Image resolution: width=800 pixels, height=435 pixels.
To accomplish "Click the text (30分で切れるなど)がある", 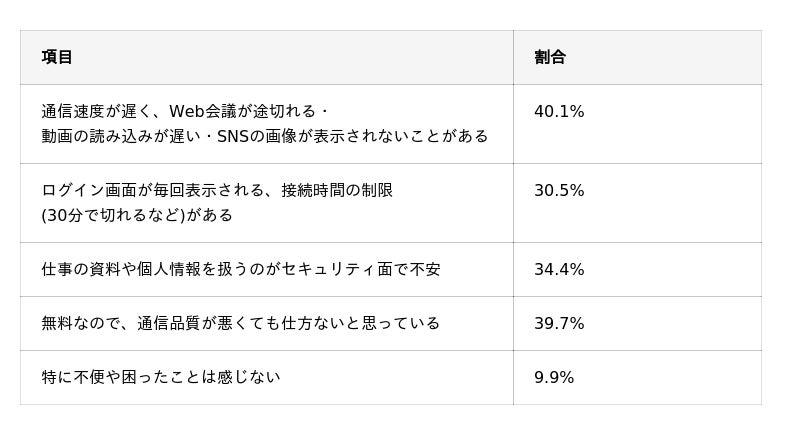I will tap(137, 215).
